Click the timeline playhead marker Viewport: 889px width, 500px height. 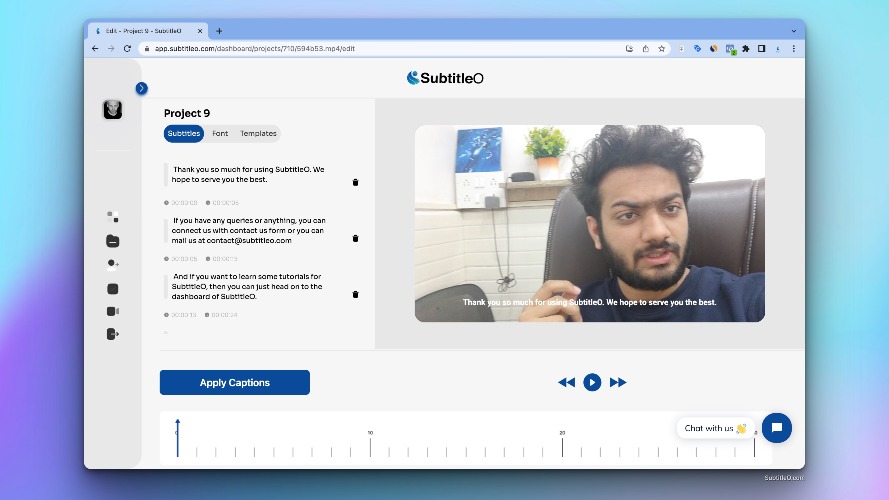[177, 437]
